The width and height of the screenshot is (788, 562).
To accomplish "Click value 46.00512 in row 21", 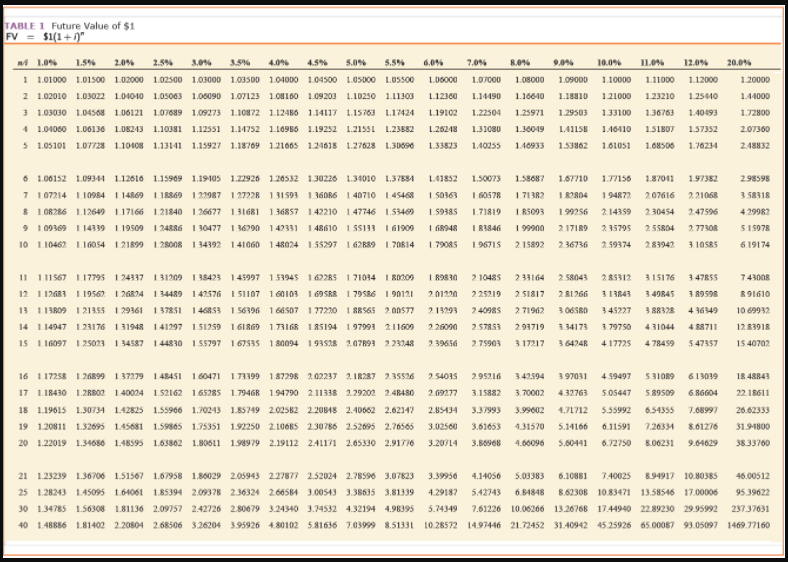I will coord(753,476).
